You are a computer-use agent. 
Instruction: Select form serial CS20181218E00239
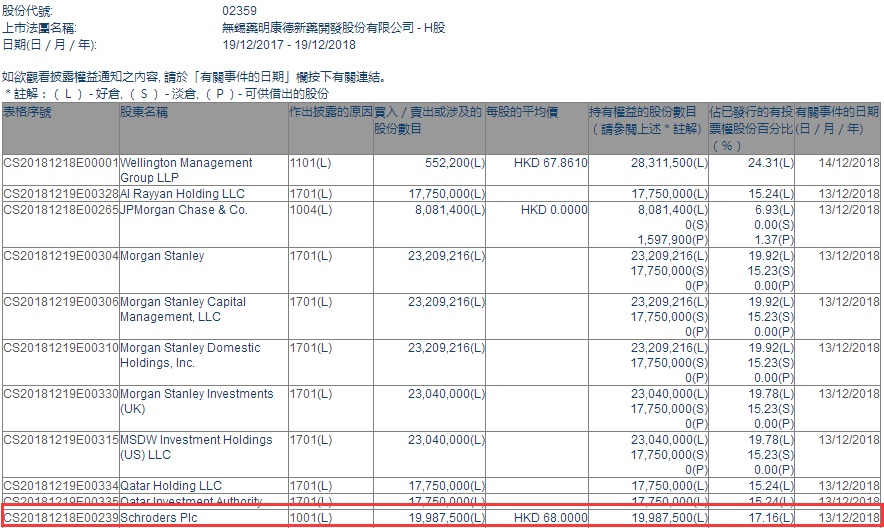pos(61,518)
